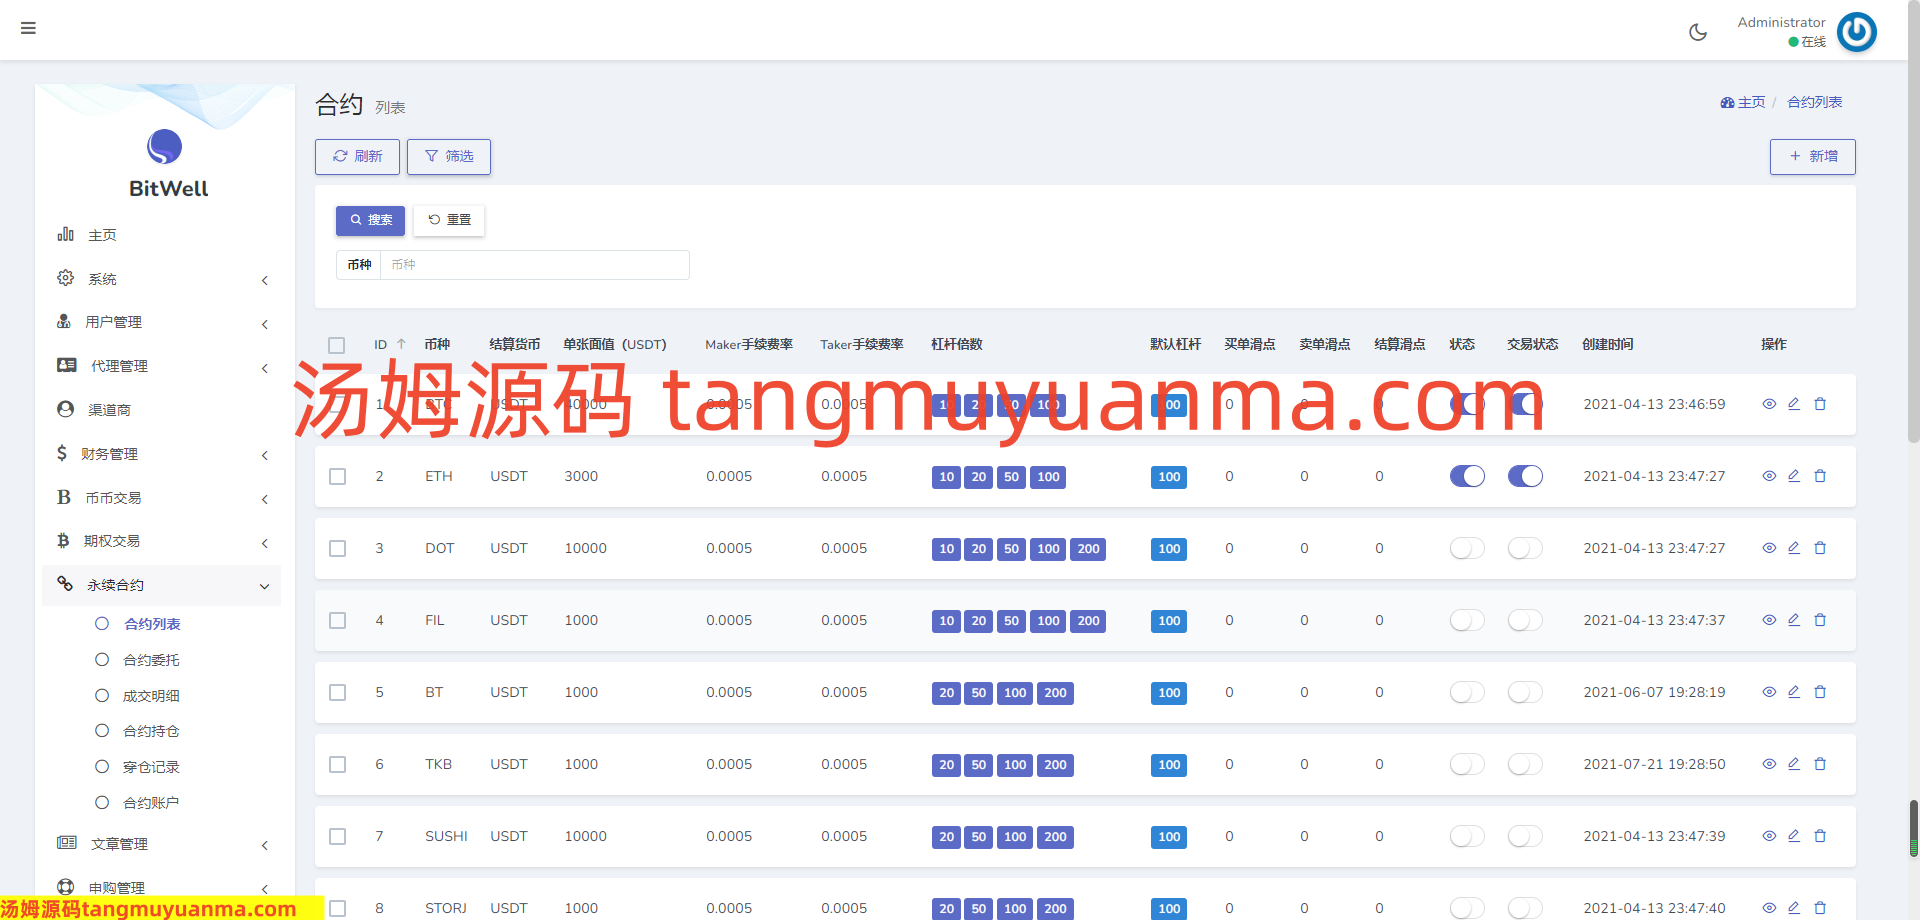Delete the SUSHI contract row

pyautogui.click(x=1820, y=836)
